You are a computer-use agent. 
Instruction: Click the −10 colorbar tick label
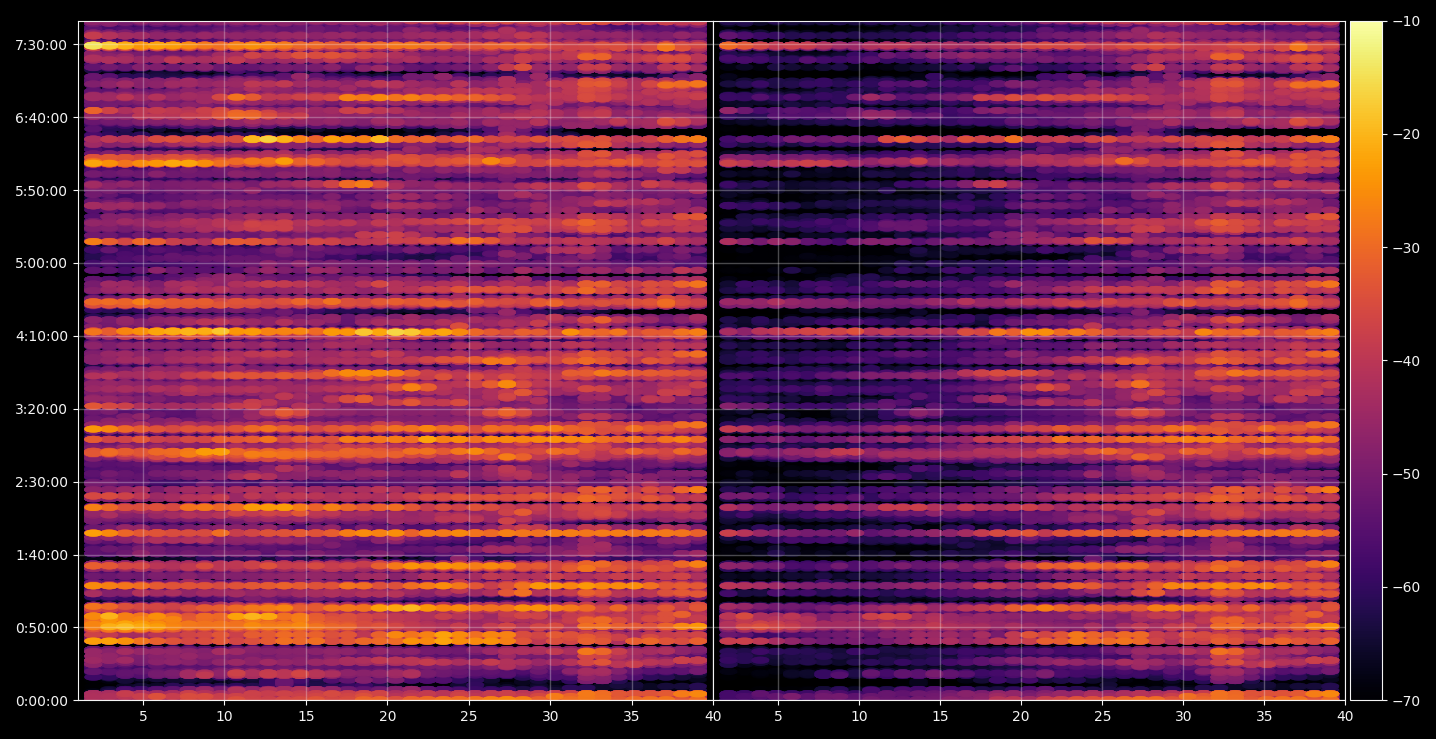[x=1405, y=22]
